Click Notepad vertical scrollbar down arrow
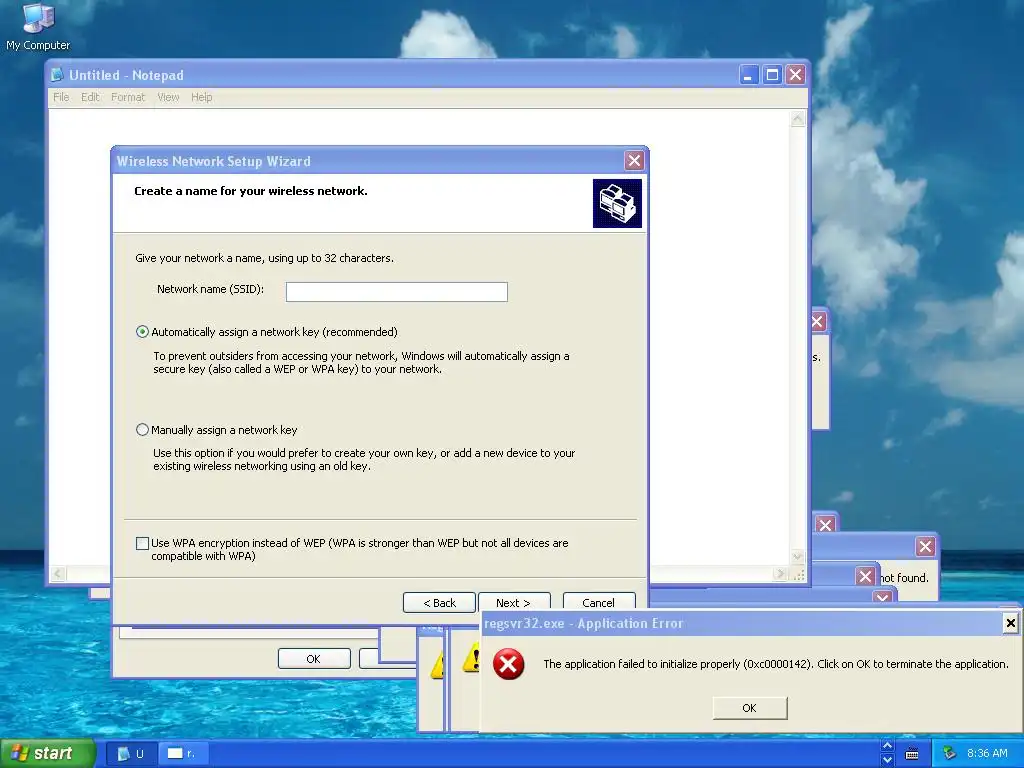This screenshot has height=768, width=1024. point(797,556)
